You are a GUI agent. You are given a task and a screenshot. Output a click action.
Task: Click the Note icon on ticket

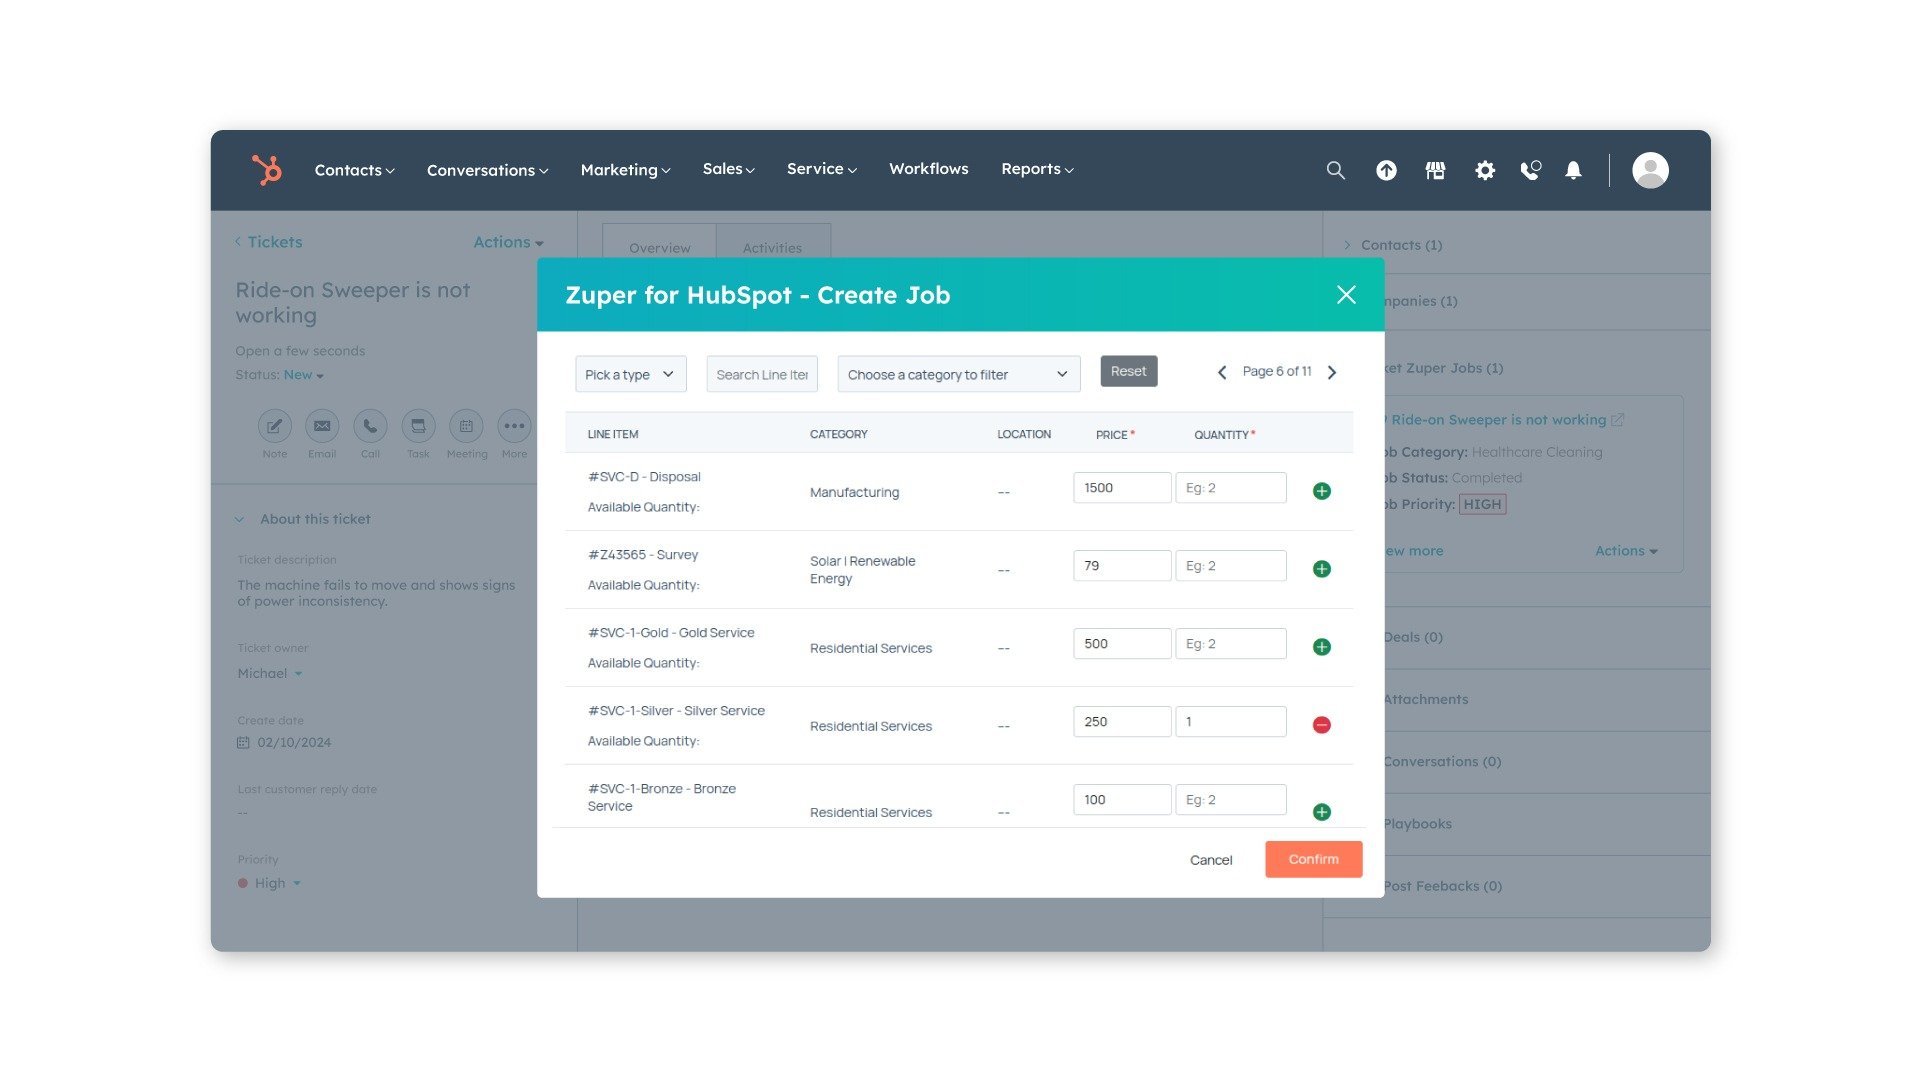[x=274, y=426]
